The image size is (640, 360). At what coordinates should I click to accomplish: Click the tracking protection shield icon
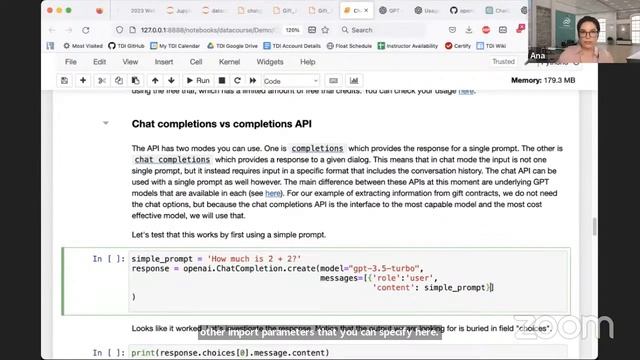pyautogui.click(x=119, y=30)
